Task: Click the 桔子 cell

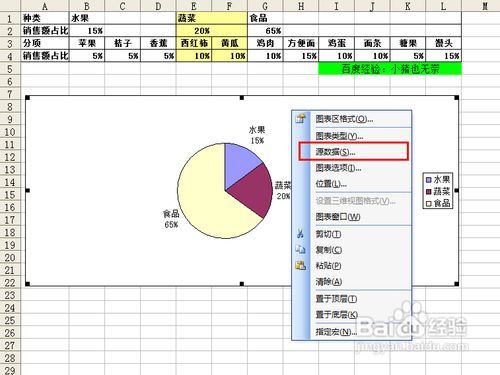Action: coord(122,43)
